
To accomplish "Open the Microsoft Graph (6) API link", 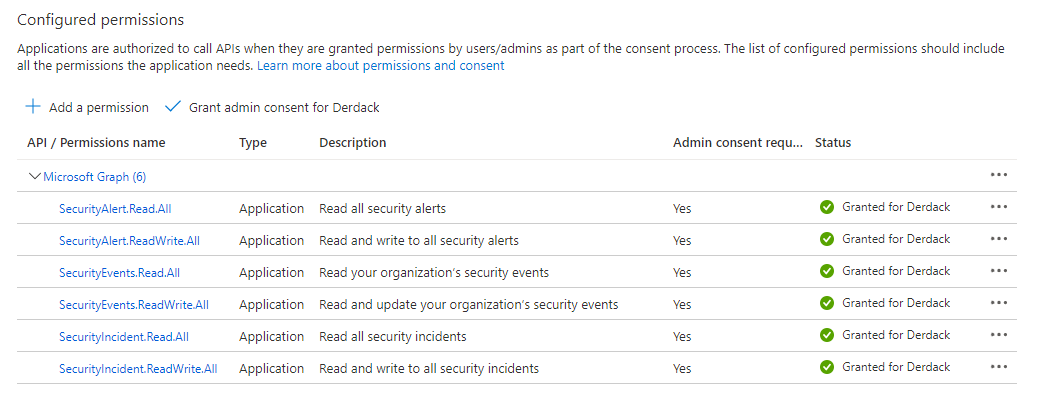I will (x=95, y=177).
